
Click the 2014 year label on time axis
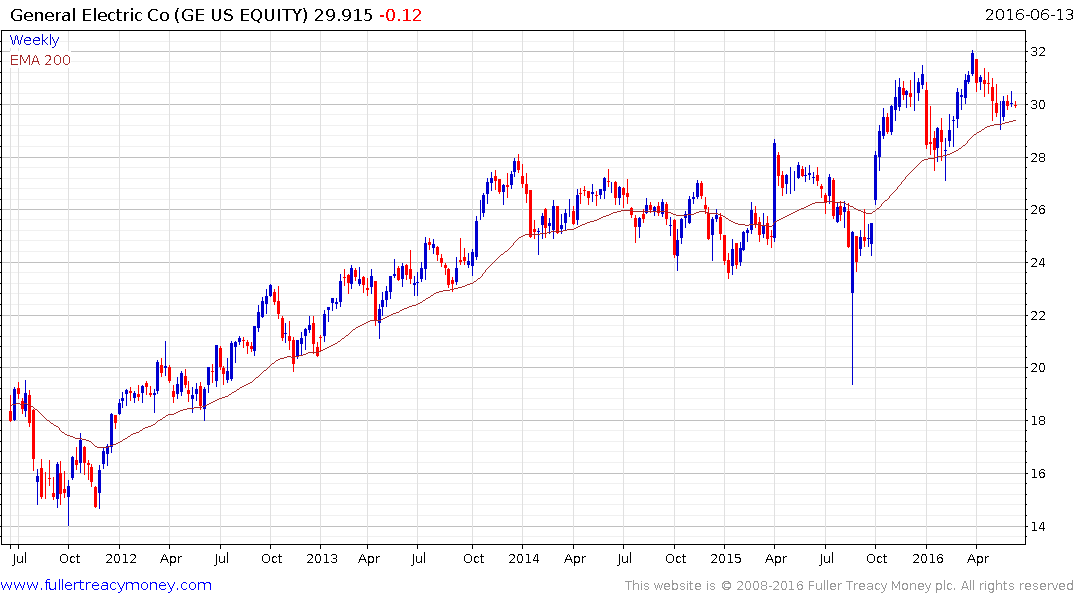(x=524, y=558)
